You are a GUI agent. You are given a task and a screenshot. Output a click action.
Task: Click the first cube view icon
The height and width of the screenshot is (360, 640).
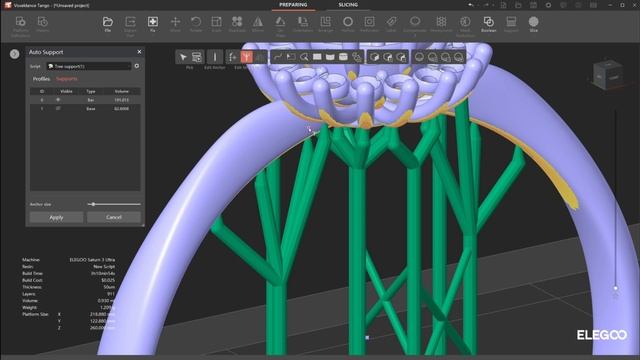click(374, 57)
